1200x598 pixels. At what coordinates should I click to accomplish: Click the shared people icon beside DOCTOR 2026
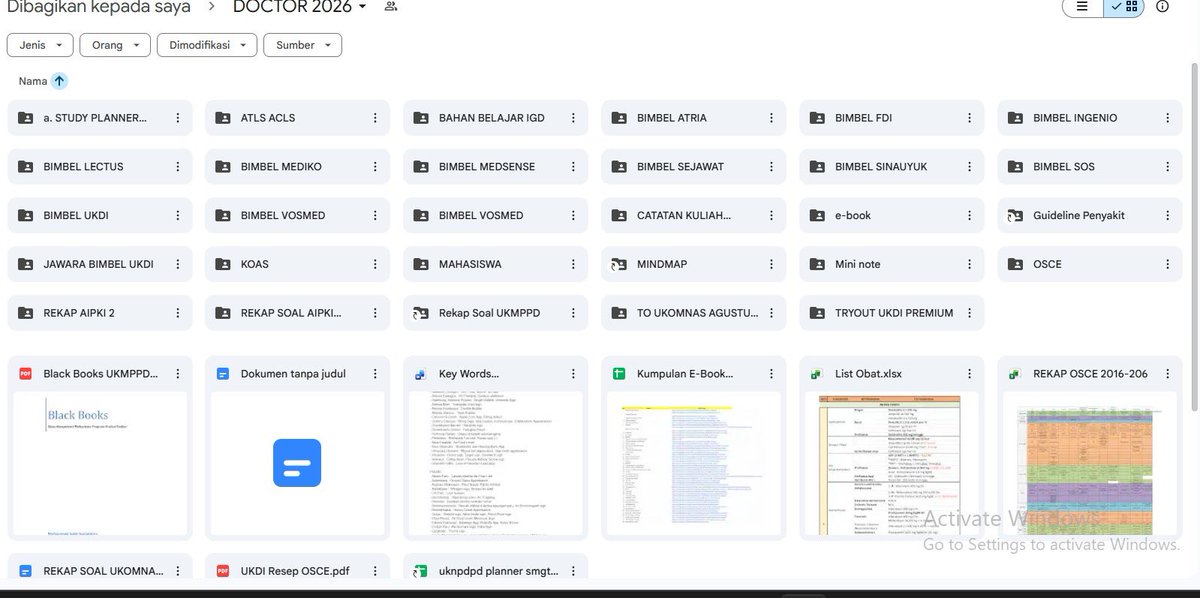pyautogui.click(x=390, y=7)
